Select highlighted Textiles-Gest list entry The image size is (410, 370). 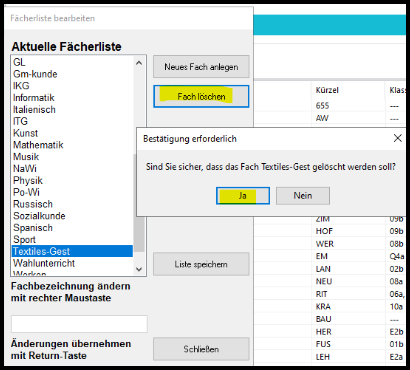(72, 251)
